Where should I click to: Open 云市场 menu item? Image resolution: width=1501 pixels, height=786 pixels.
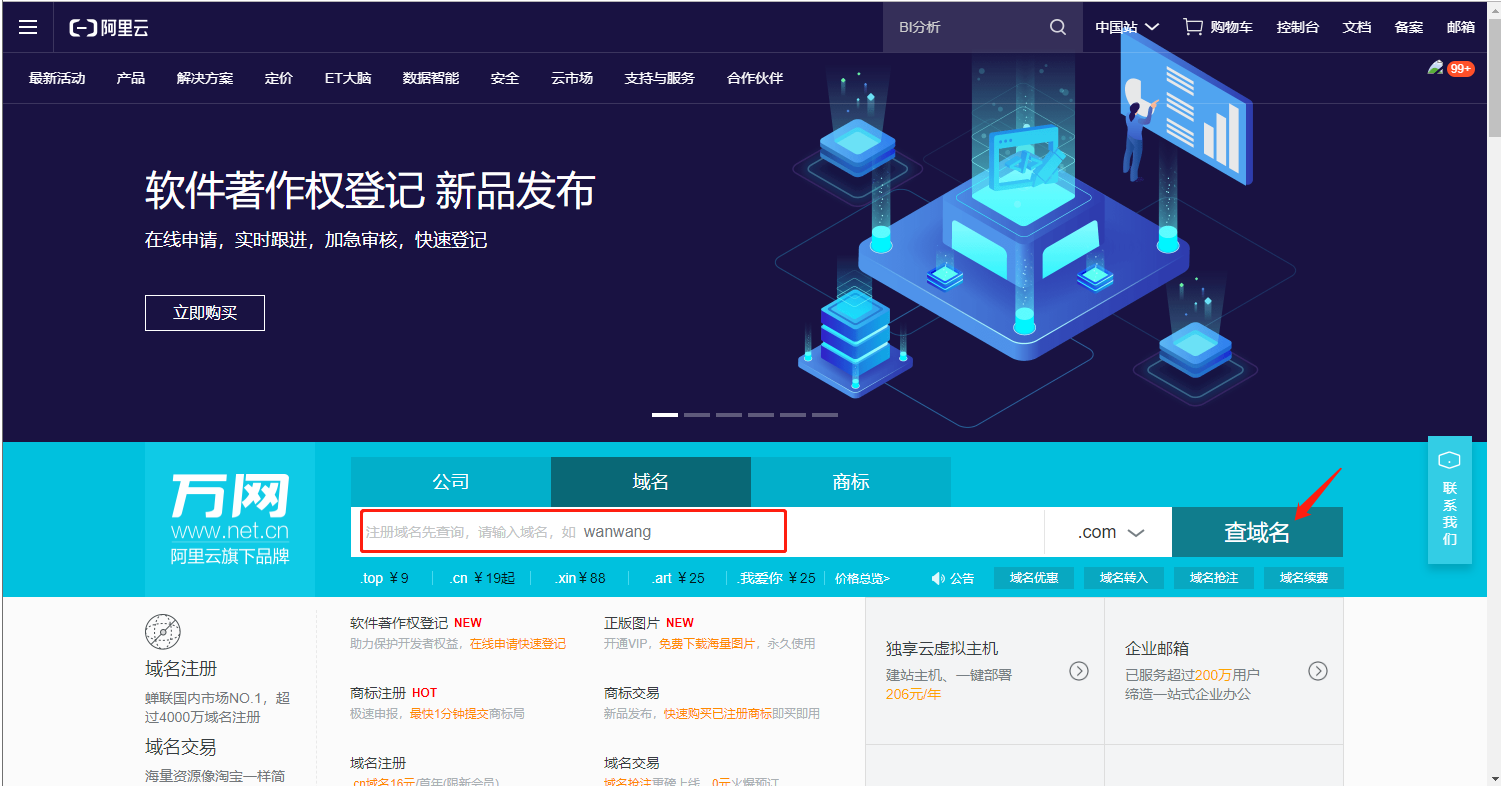572,78
